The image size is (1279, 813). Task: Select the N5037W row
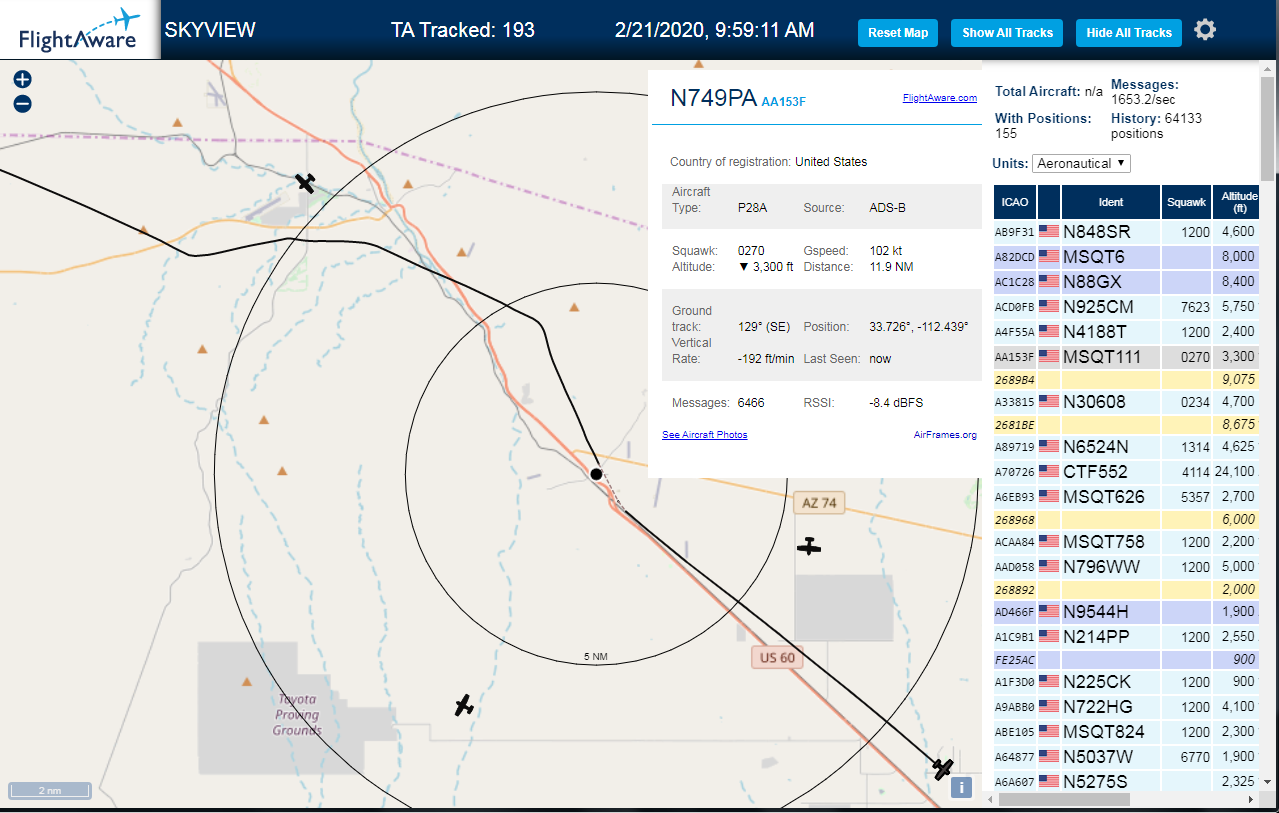[x=1127, y=756]
